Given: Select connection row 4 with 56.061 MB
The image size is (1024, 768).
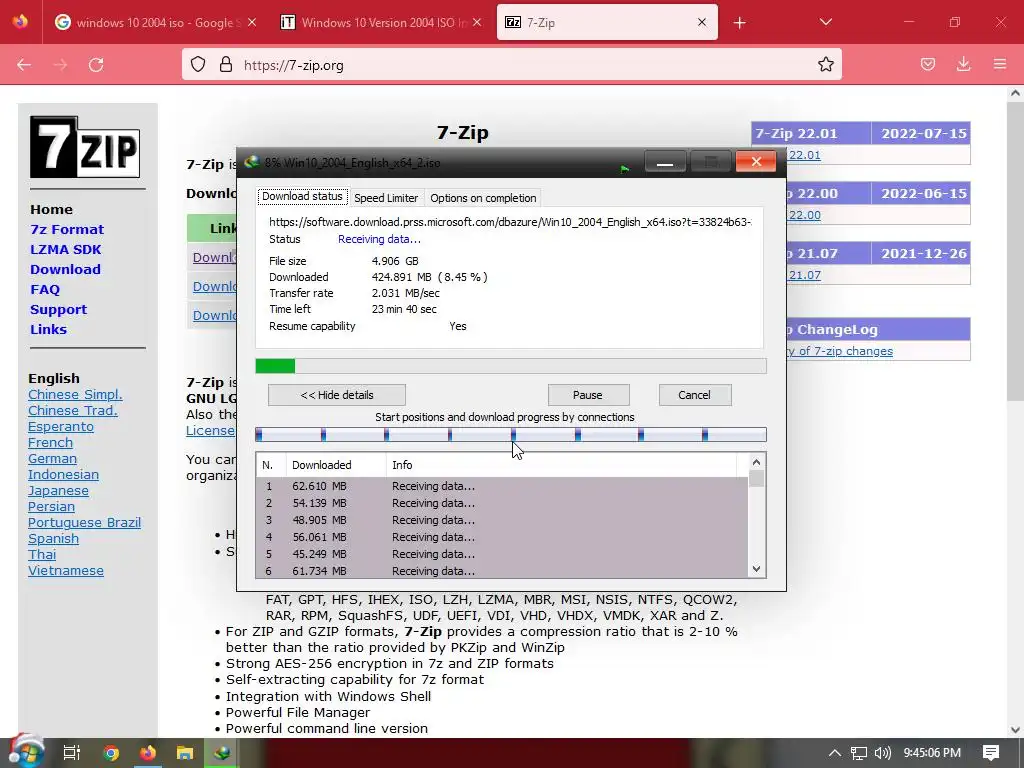Looking at the screenshot, I should [x=502, y=537].
